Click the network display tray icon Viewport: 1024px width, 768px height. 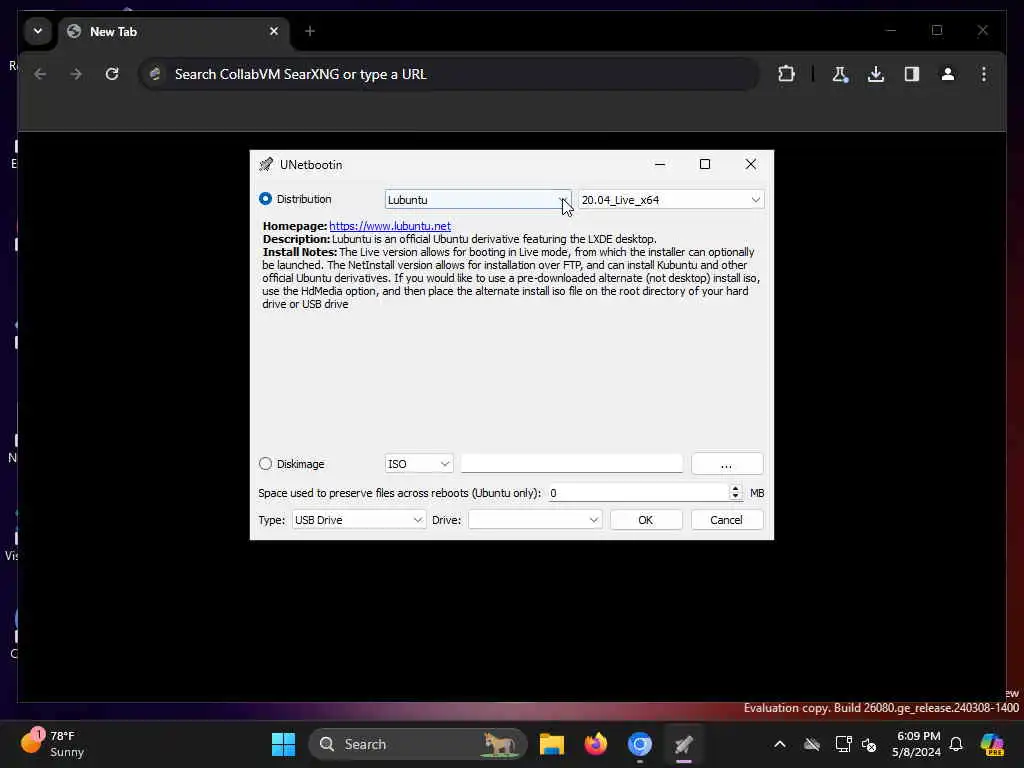click(x=843, y=744)
